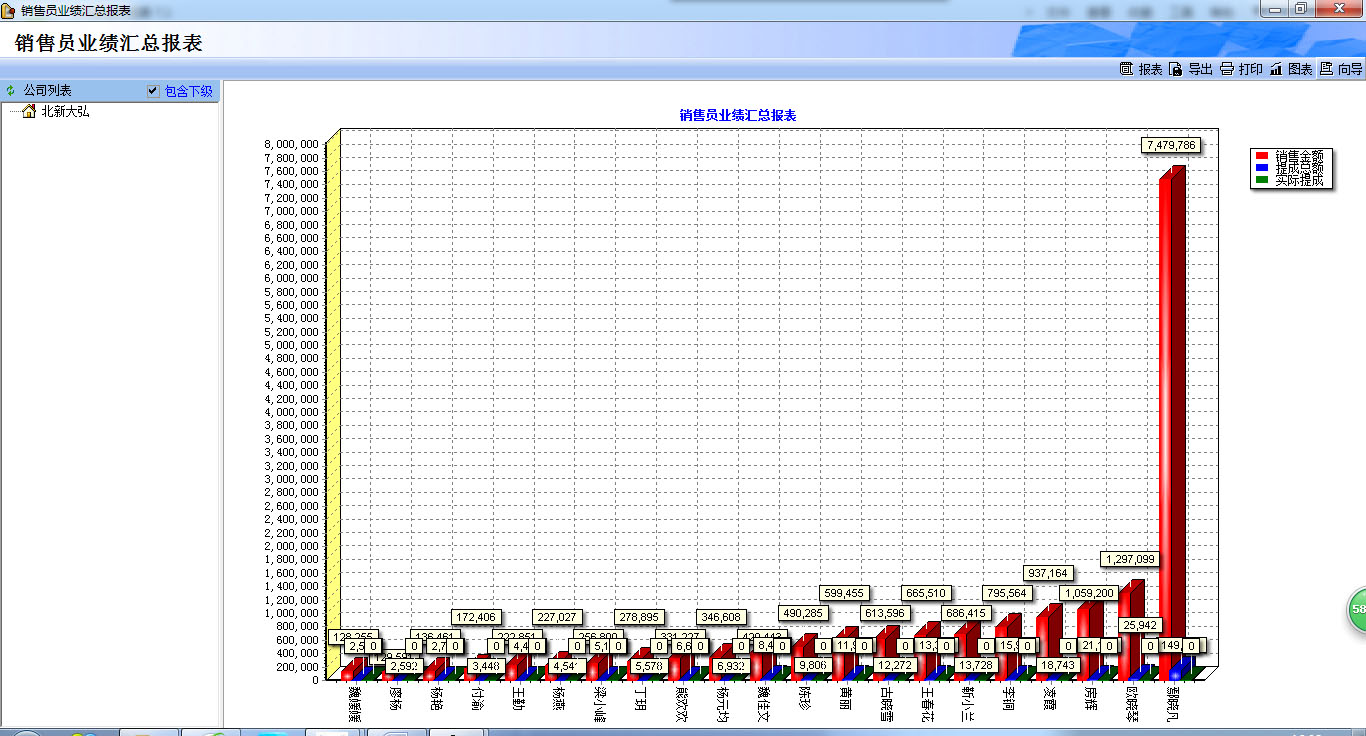This screenshot has width=1366, height=736.
Task: Switch to 图表 chart view
Action: [1276, 69]
